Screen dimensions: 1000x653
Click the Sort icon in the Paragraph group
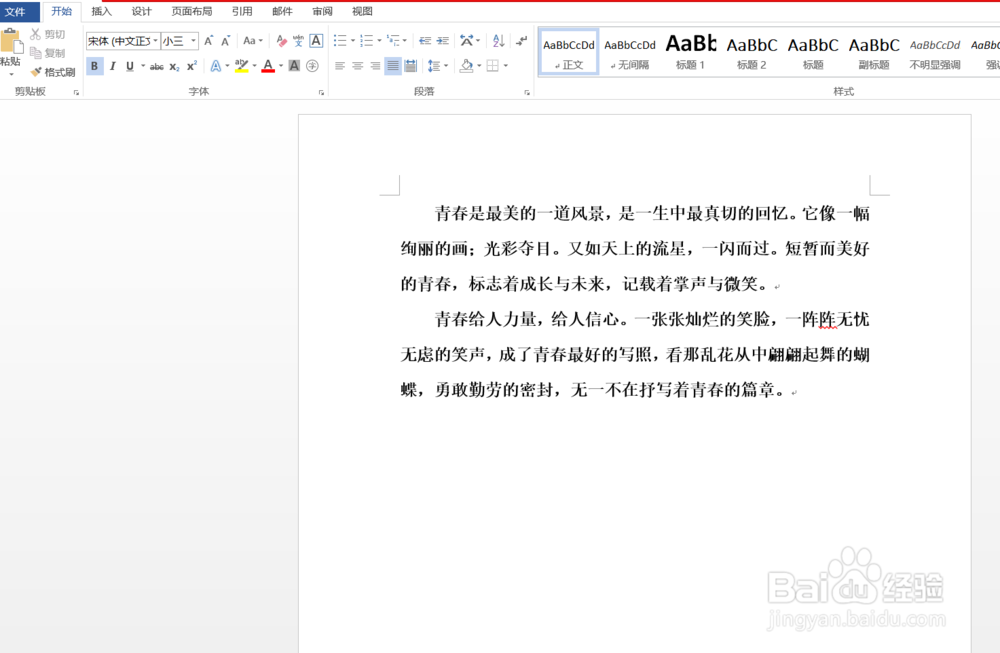tap(498, 40)
